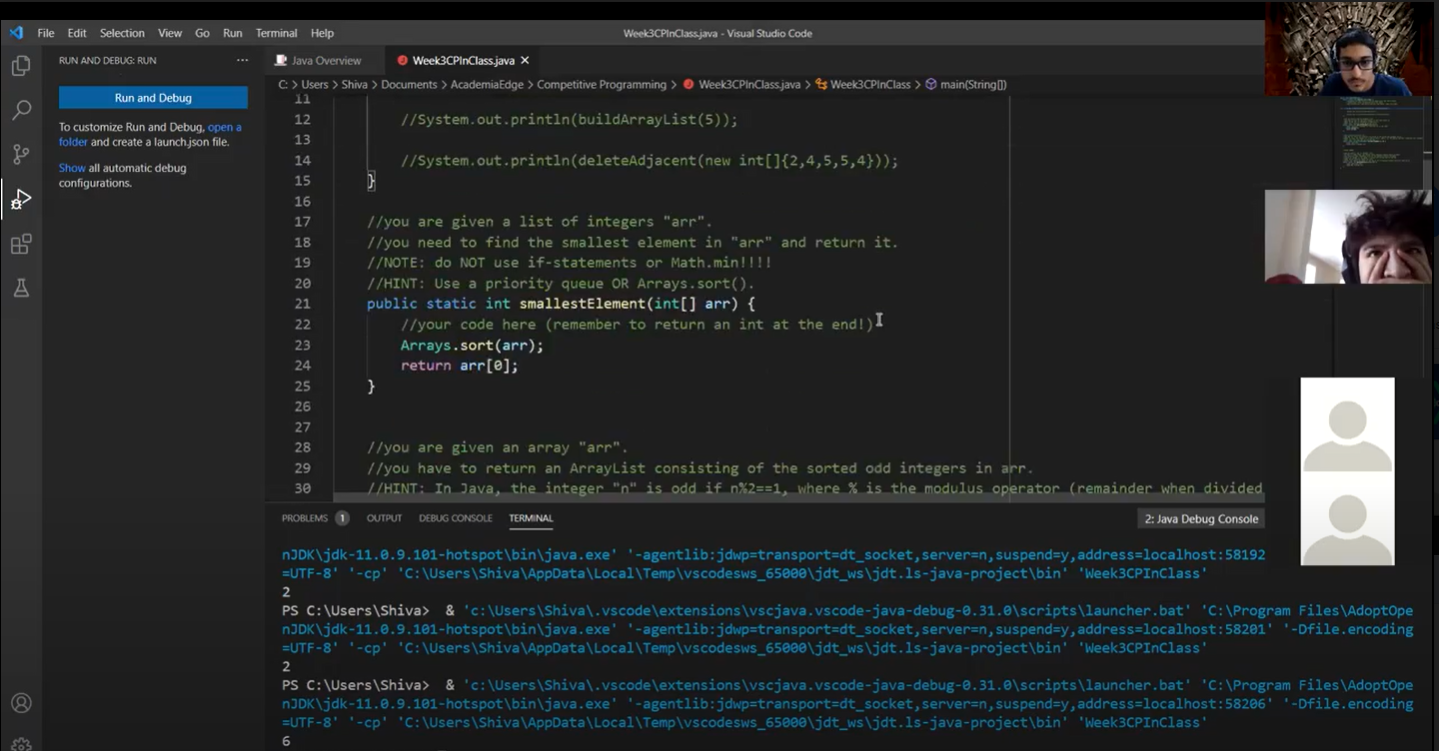Switch to the Problems panel tab
The height and width of the screenshot is (751, 1439).
click(305, 518)
